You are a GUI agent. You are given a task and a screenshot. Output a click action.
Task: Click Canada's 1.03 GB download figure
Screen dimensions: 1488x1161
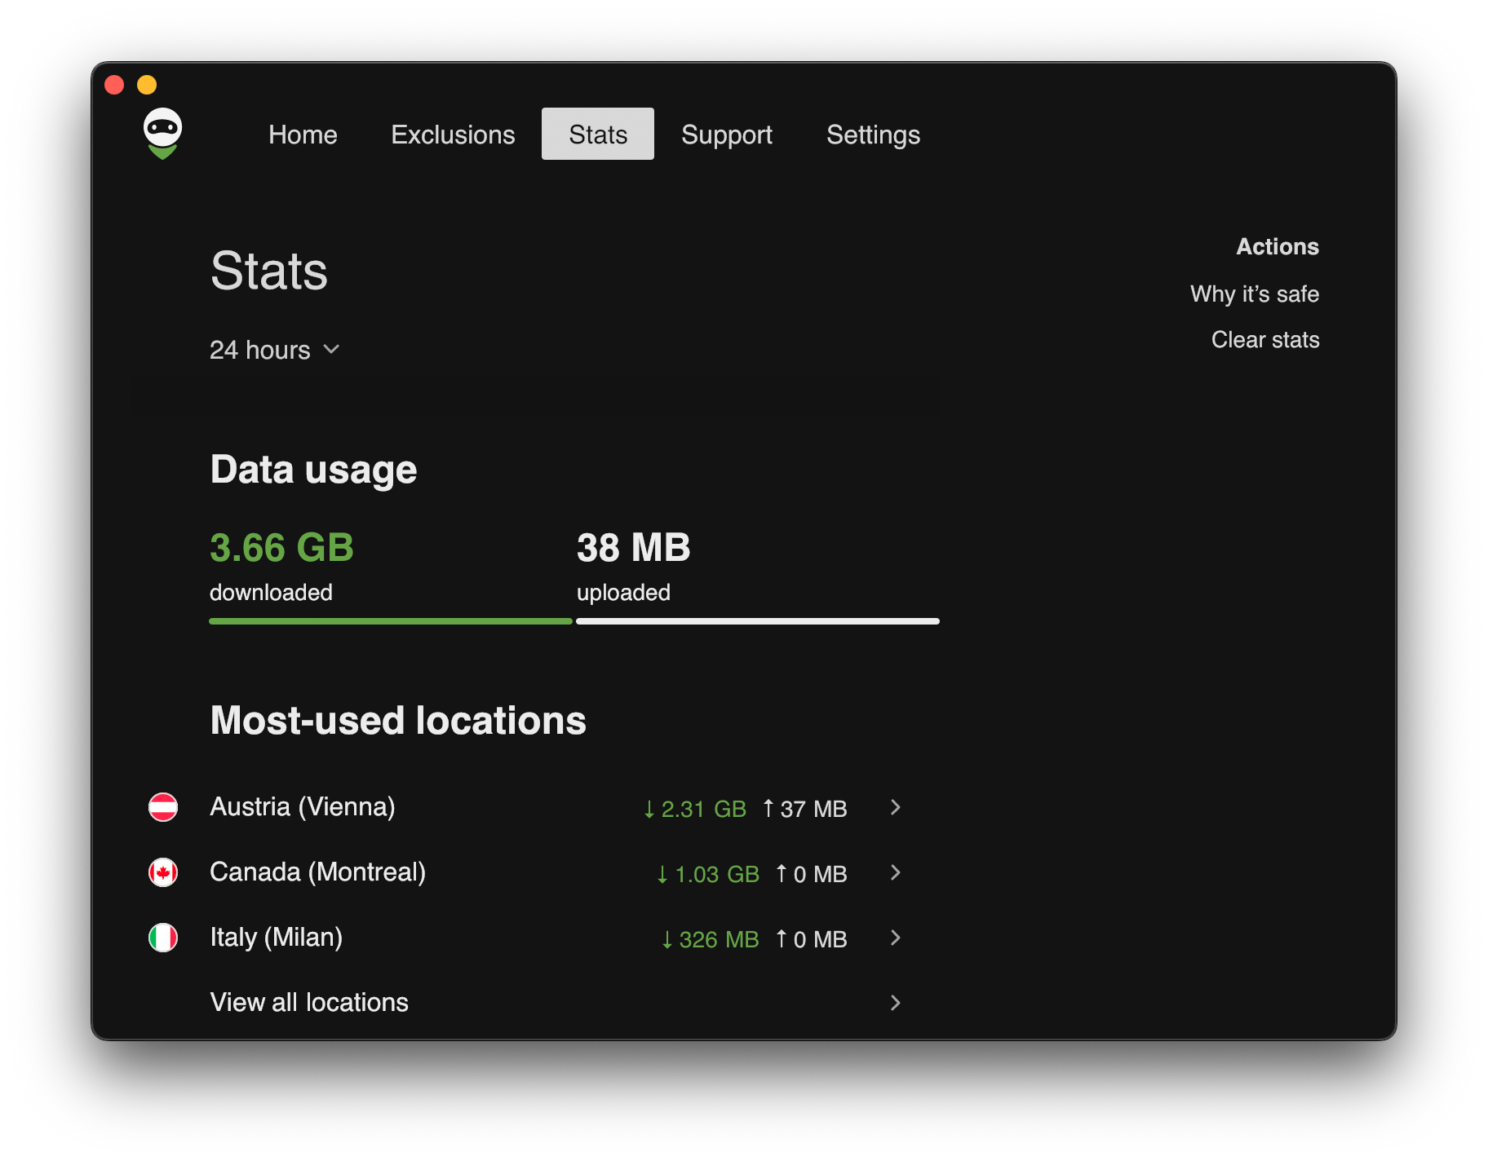(x=708, y=875)
